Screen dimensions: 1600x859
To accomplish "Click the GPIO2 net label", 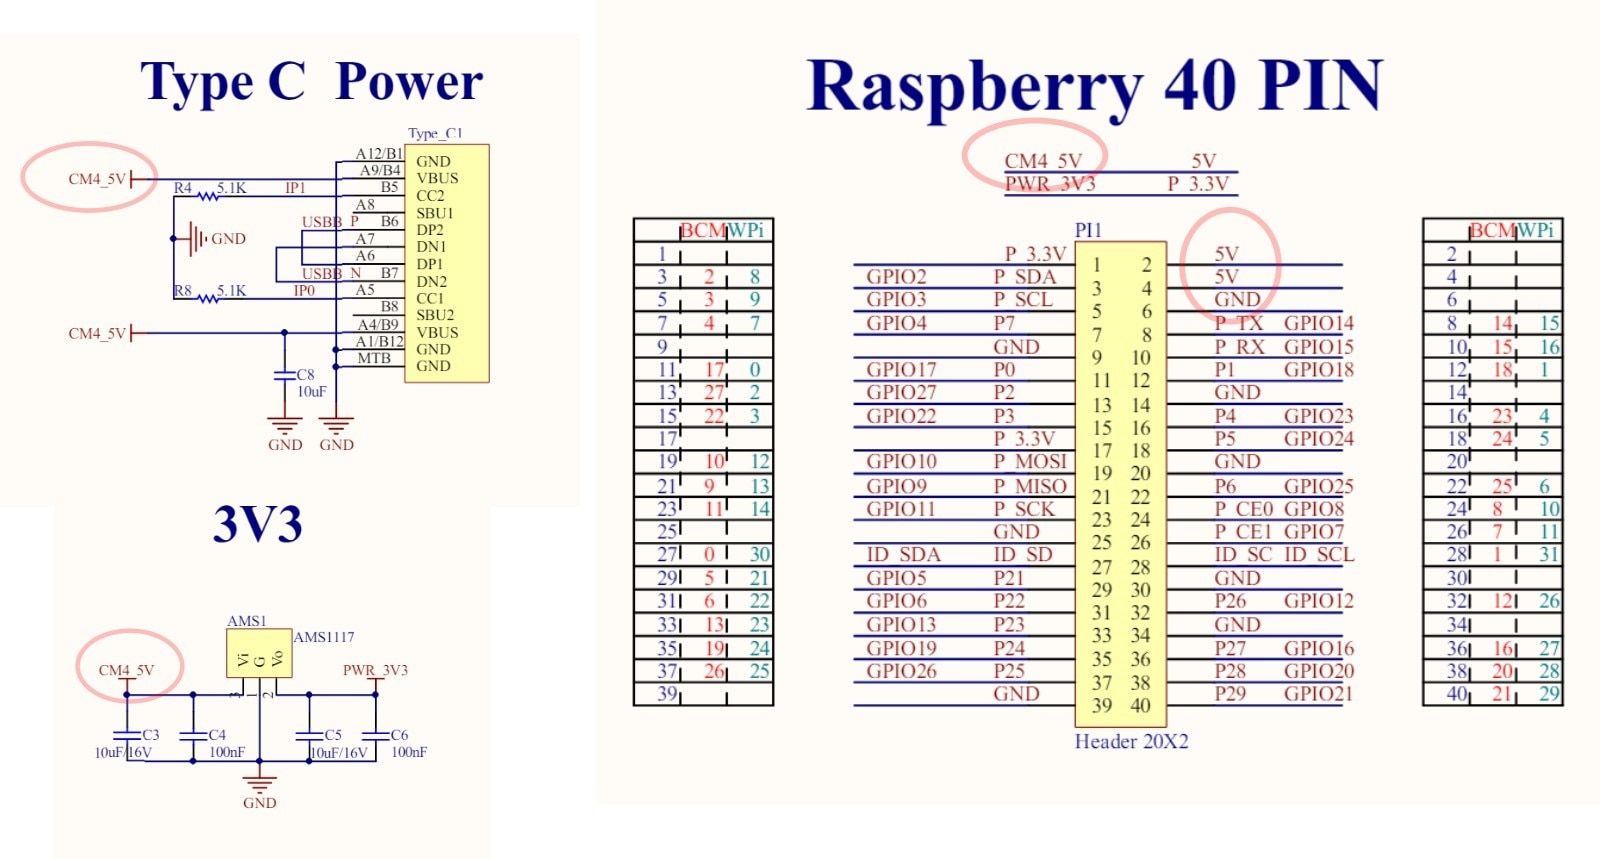I will pos(896,277).
